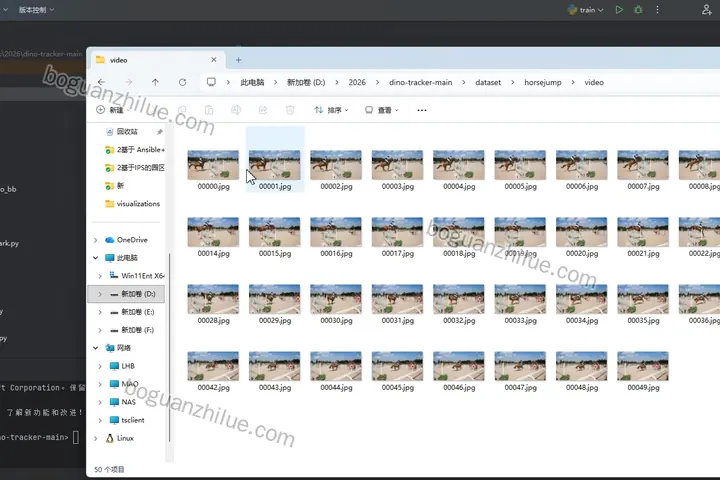
Task: Expand the Win11Ent X64 drive node
Action: [100, 276]
